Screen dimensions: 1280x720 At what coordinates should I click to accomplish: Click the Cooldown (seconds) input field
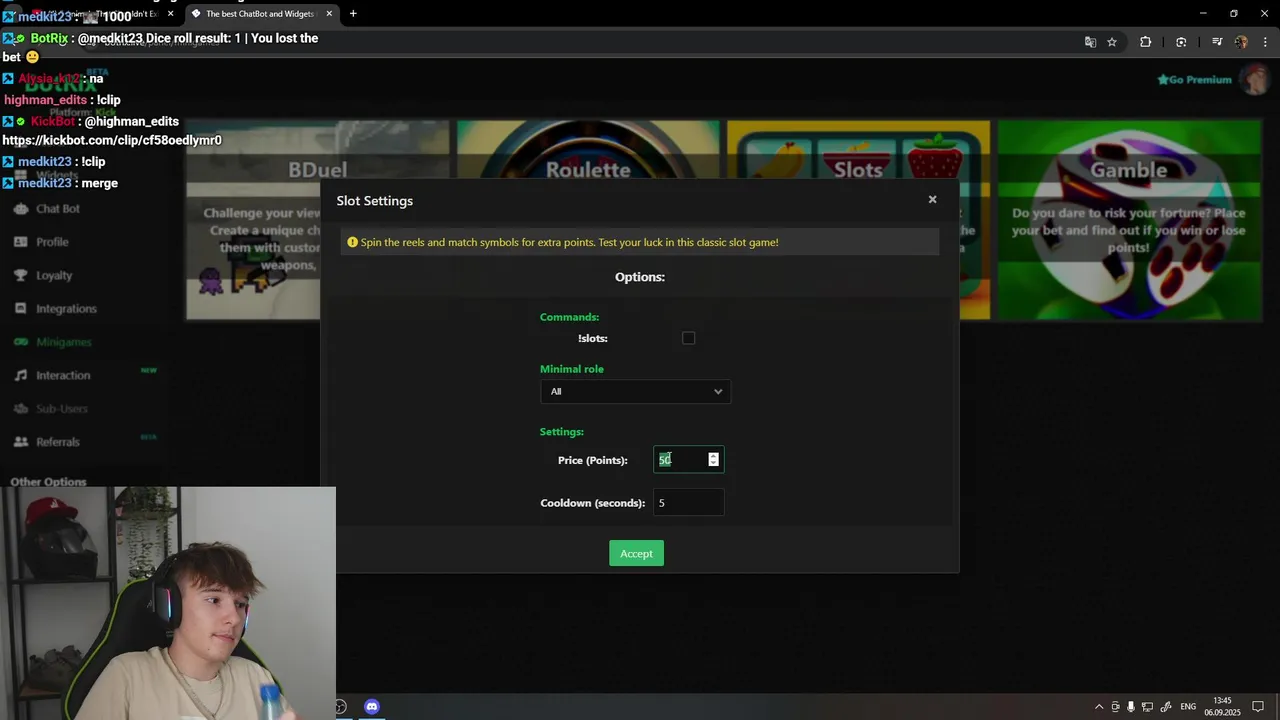coord(688,502)
